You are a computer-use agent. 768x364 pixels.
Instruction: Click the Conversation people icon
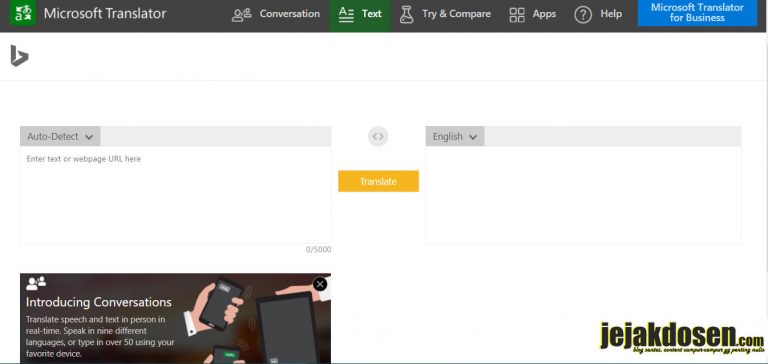pos(241,15)
